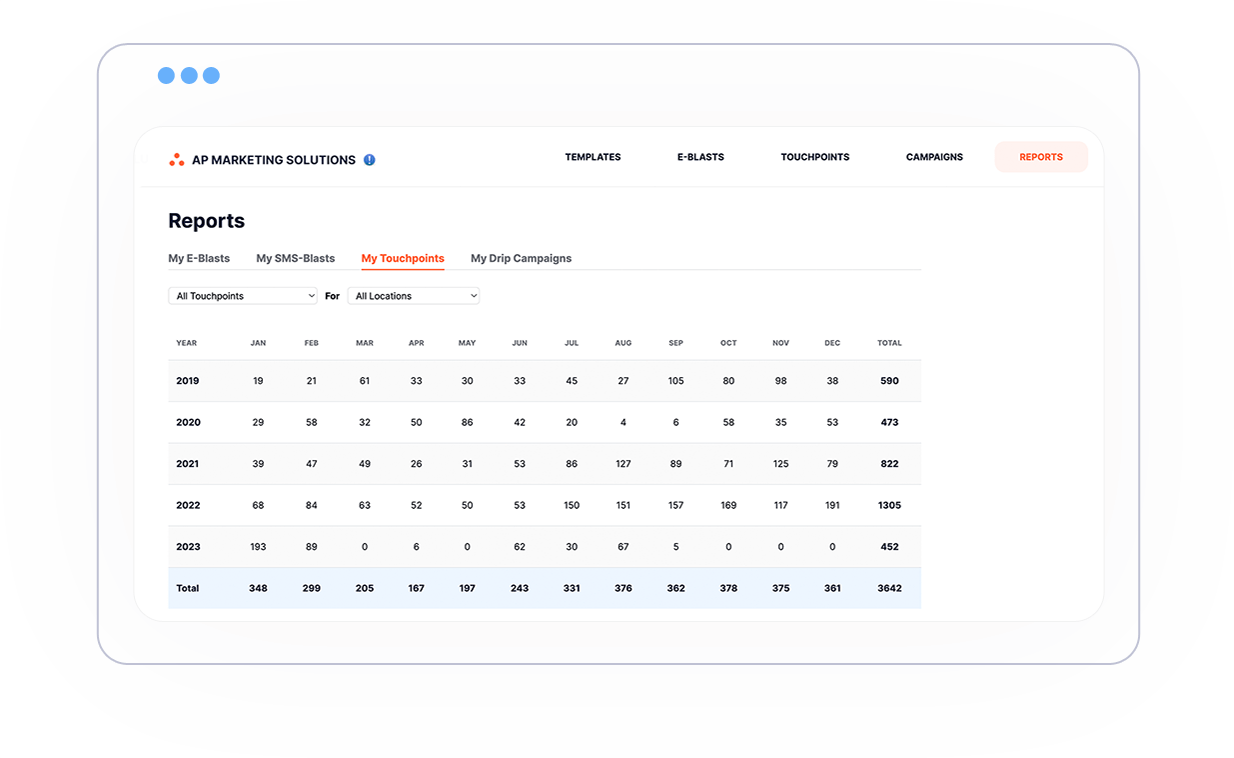Click the 2022 total value 1305
The width and height of the screenshot is (1234, 758).
890,506
